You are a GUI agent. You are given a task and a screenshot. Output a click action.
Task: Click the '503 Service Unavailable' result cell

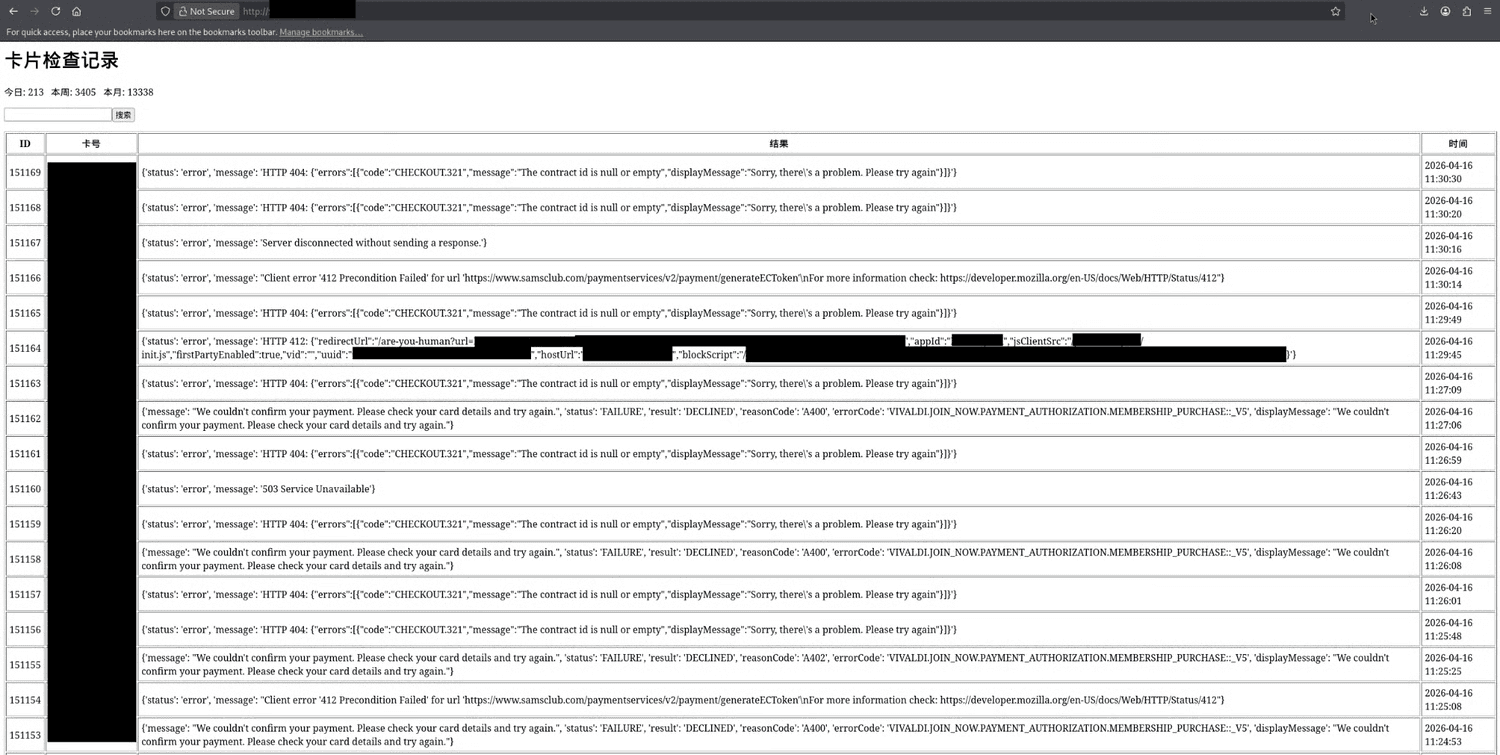pos(779,489)
